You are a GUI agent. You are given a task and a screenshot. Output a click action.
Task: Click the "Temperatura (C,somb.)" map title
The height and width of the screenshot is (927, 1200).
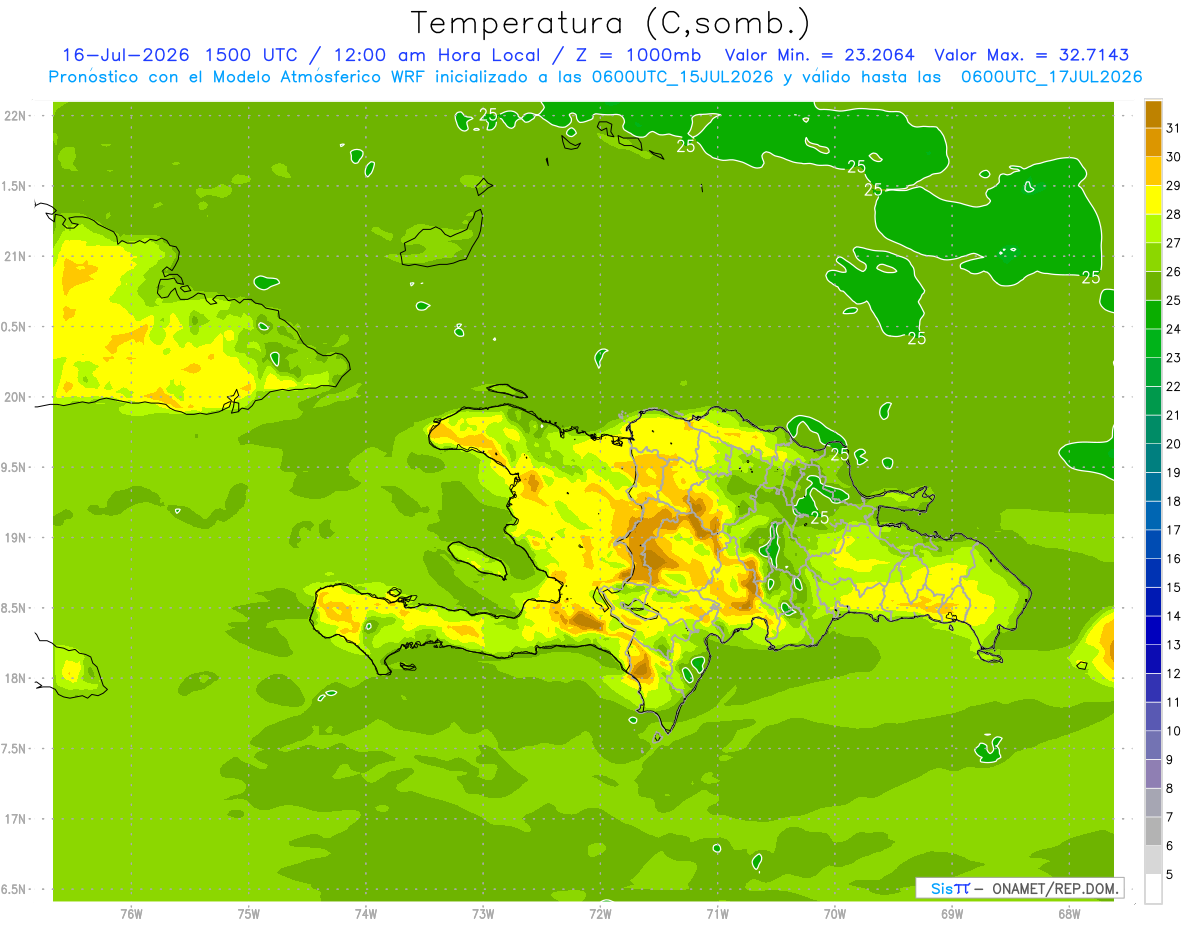pyautogui.click(x=610, y=23)
